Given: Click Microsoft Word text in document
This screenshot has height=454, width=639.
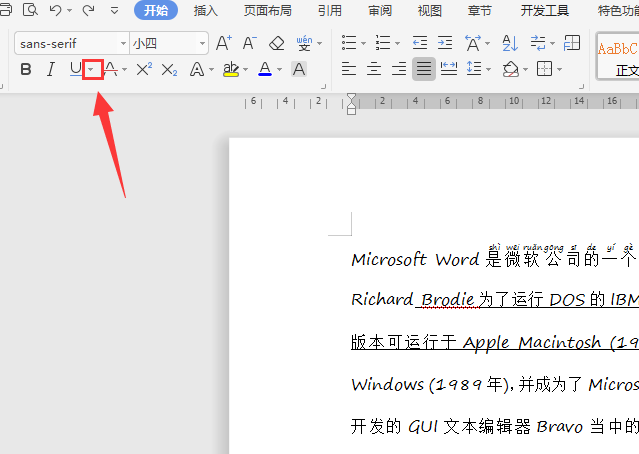Looking at the screenshot, I should click(x=415, y=259).
